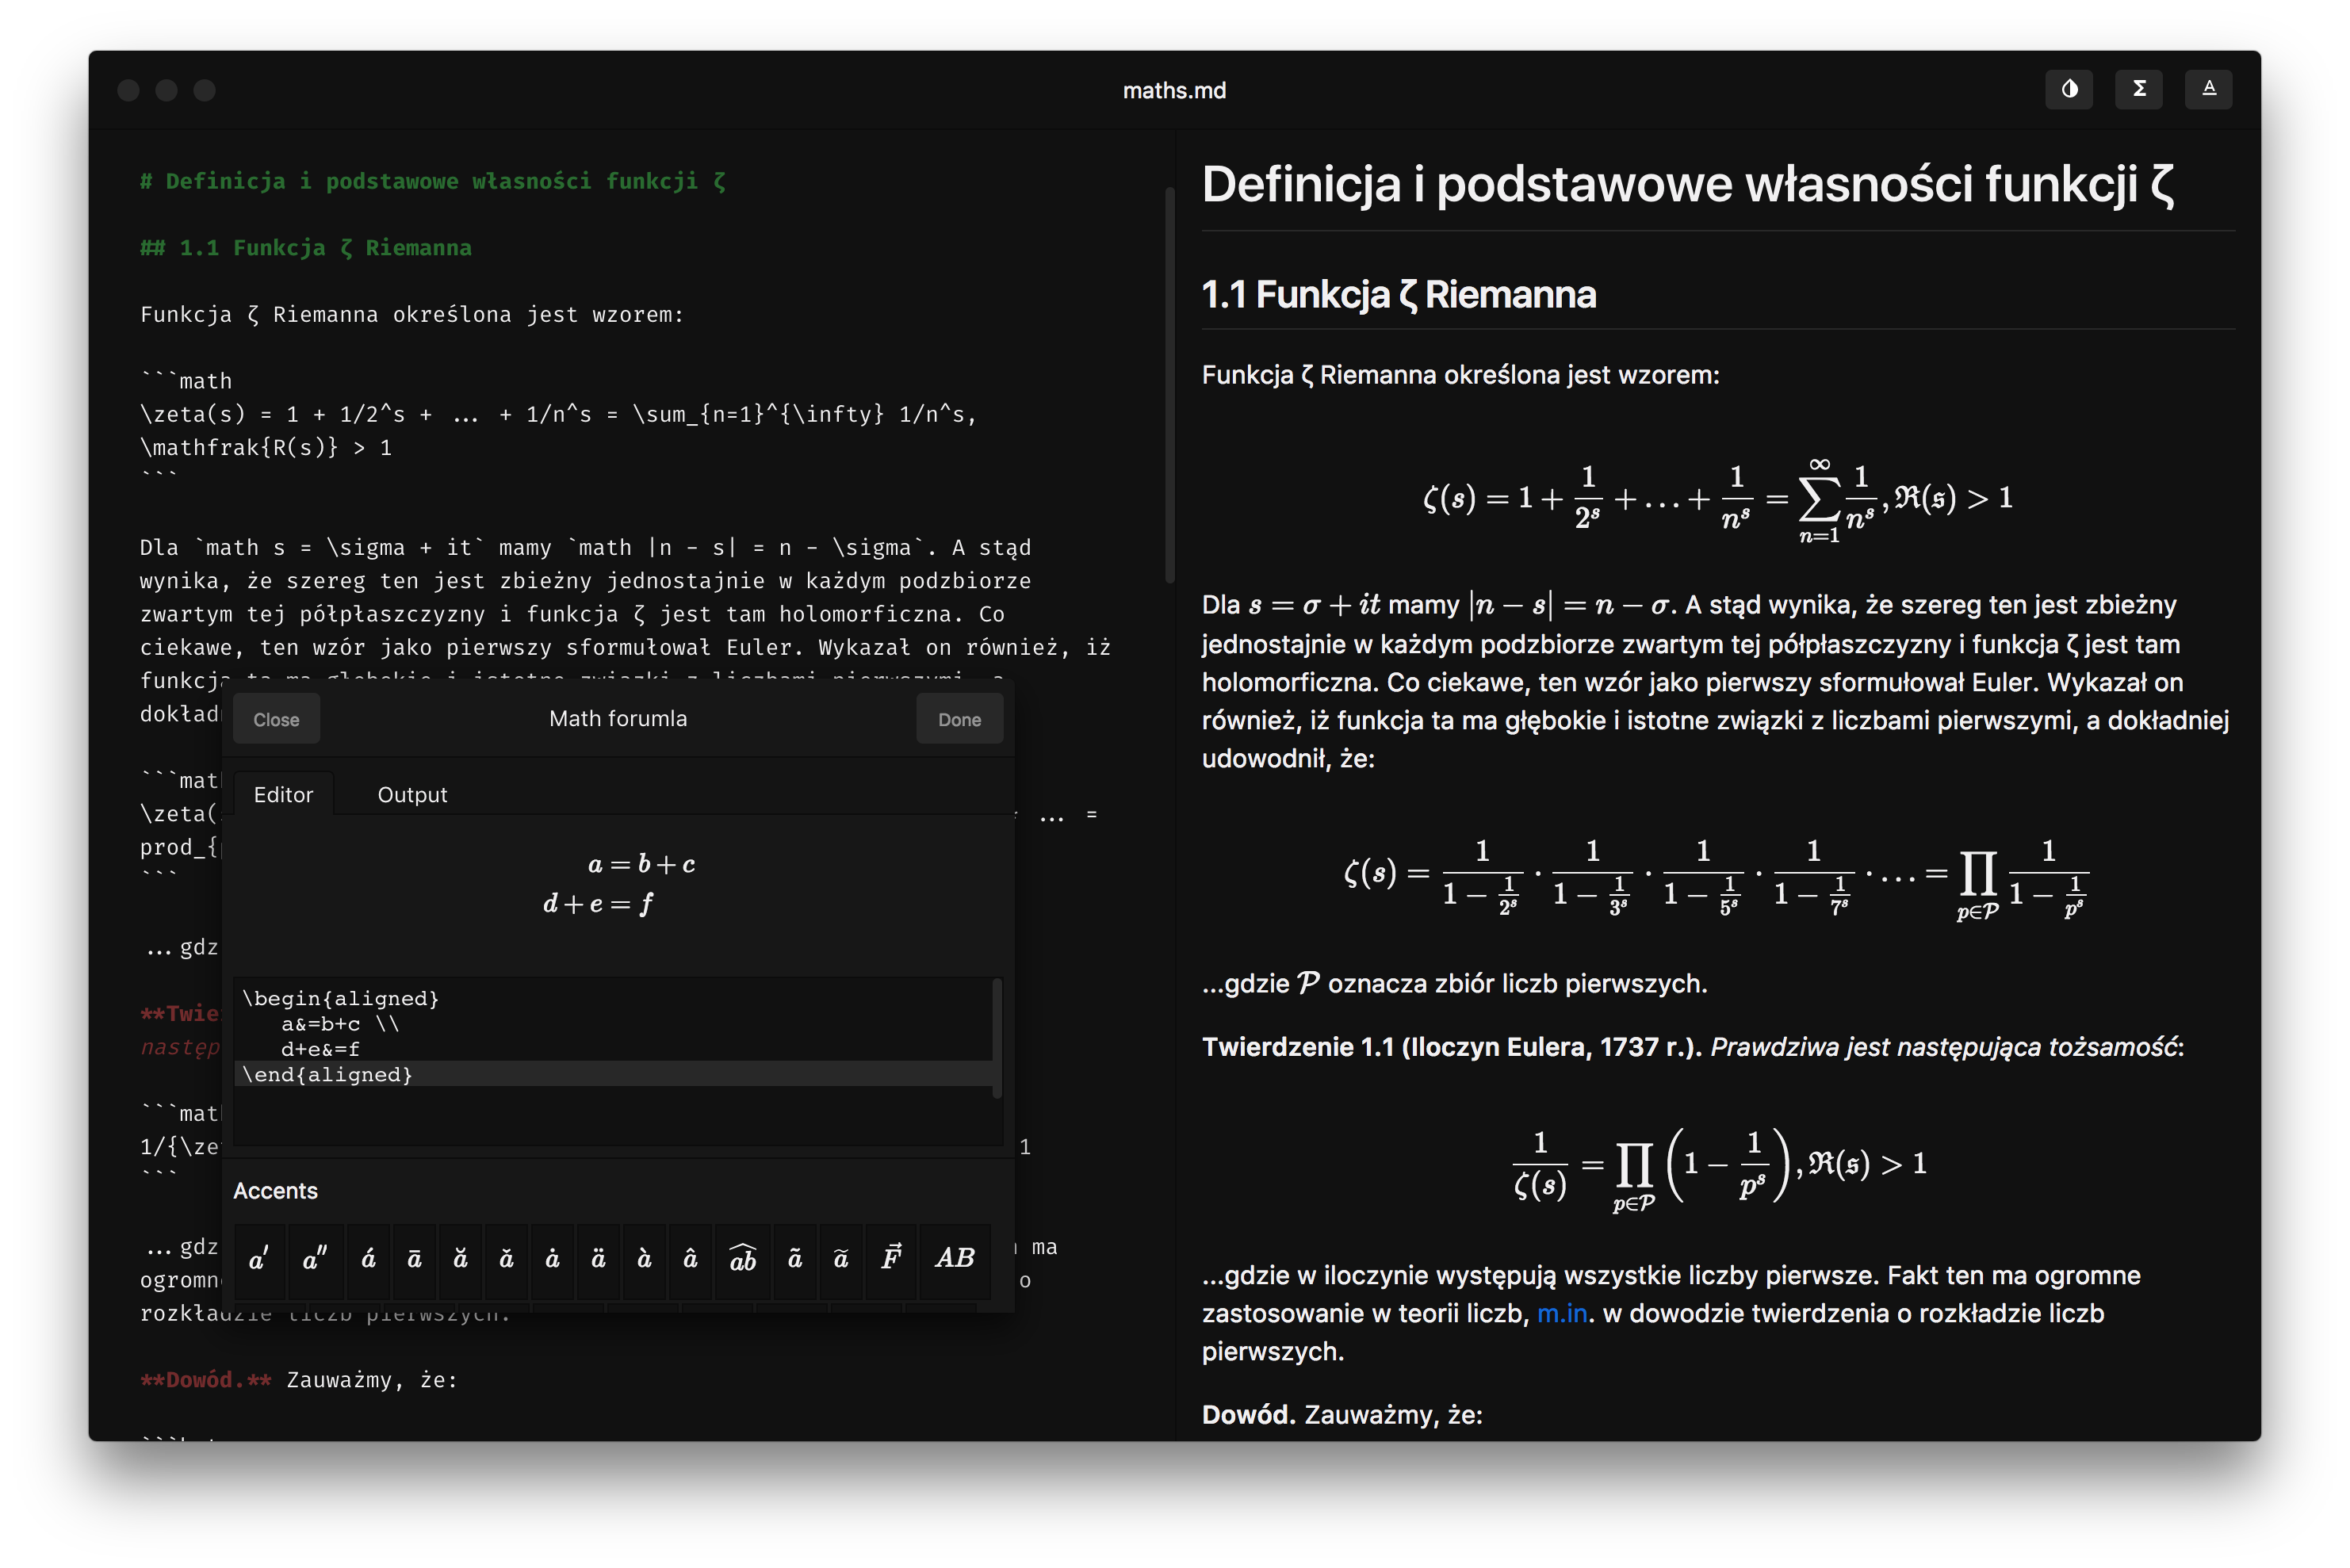Click the markdown editor pane scrollbar
The width and height of the screenshot is (2350, 1568).
(1169, 384)
